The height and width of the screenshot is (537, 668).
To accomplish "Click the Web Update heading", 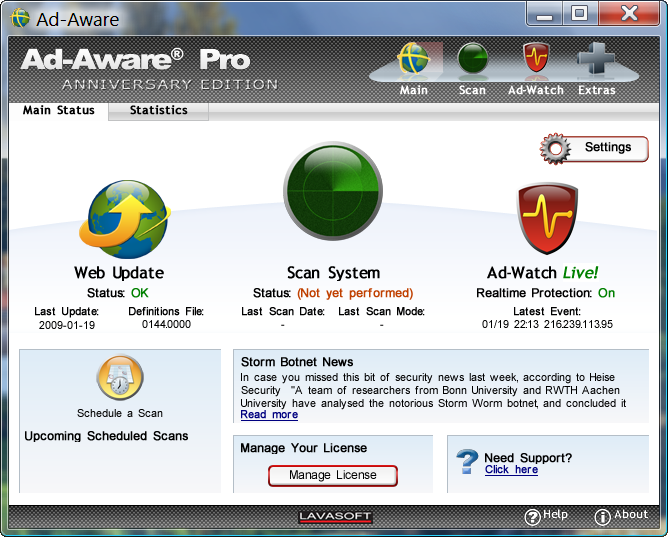I will 119,273.
